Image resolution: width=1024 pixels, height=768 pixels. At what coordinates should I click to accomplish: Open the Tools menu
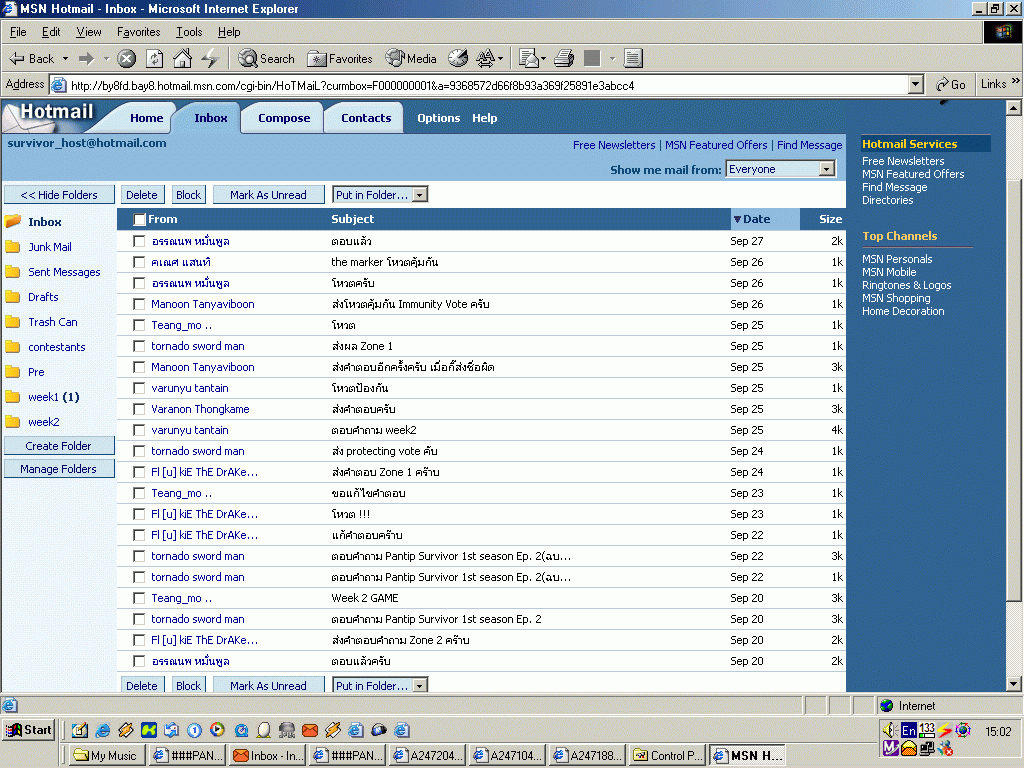tap(189, 32)
